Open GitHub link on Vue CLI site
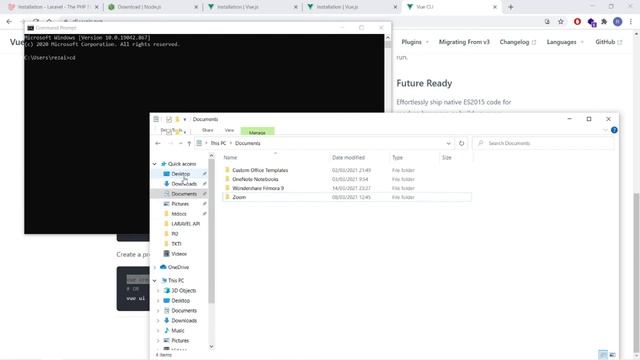640x360 pixels. pyautogui.click(x=609, y=42)
